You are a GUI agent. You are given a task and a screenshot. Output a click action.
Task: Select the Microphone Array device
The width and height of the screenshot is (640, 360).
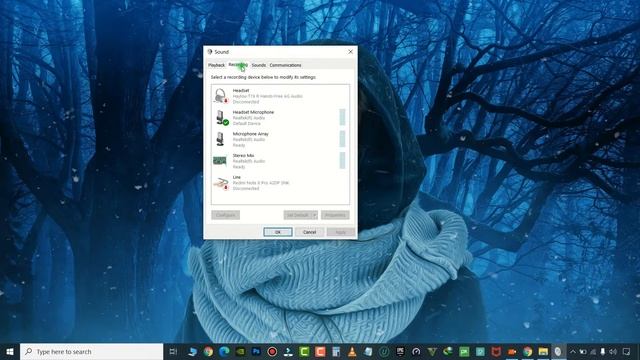click(280, 139)
